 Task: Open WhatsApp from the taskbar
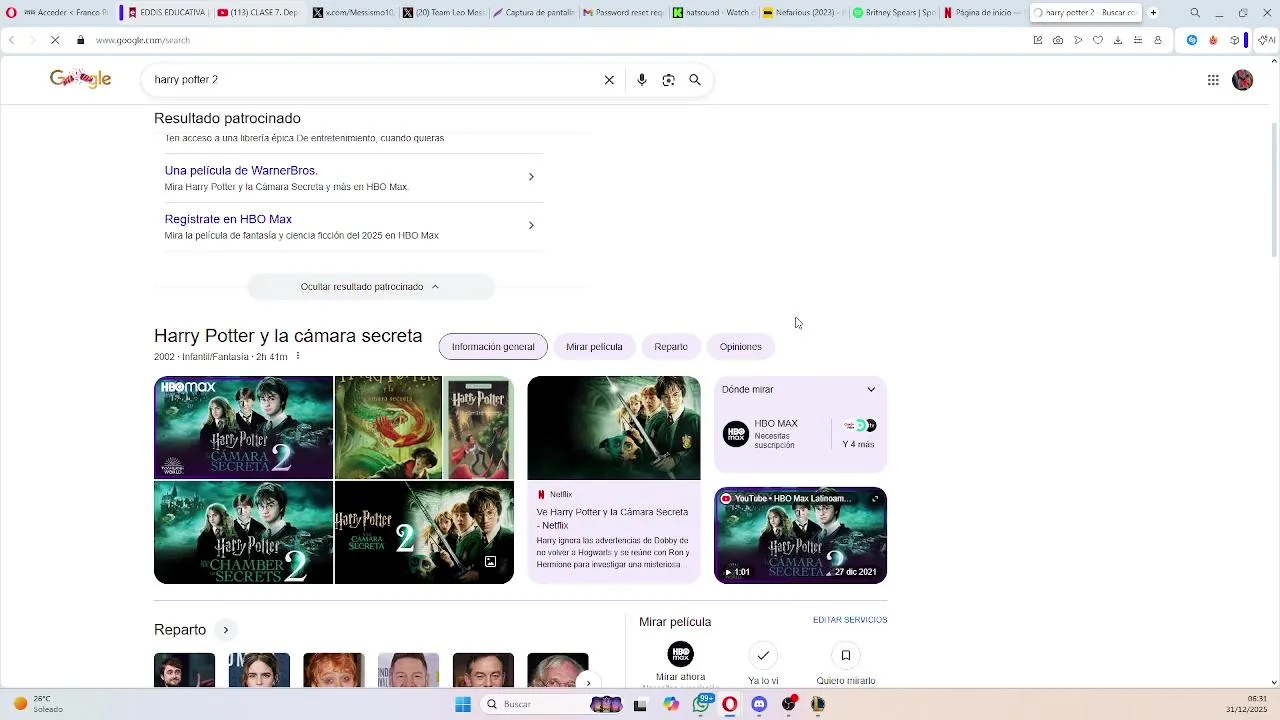point(701,704)
